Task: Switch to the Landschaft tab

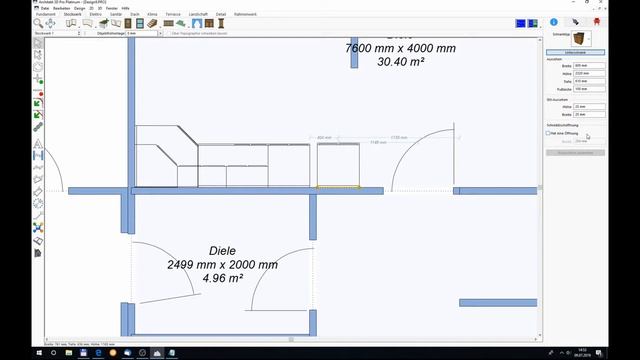Action: [198, 14]
